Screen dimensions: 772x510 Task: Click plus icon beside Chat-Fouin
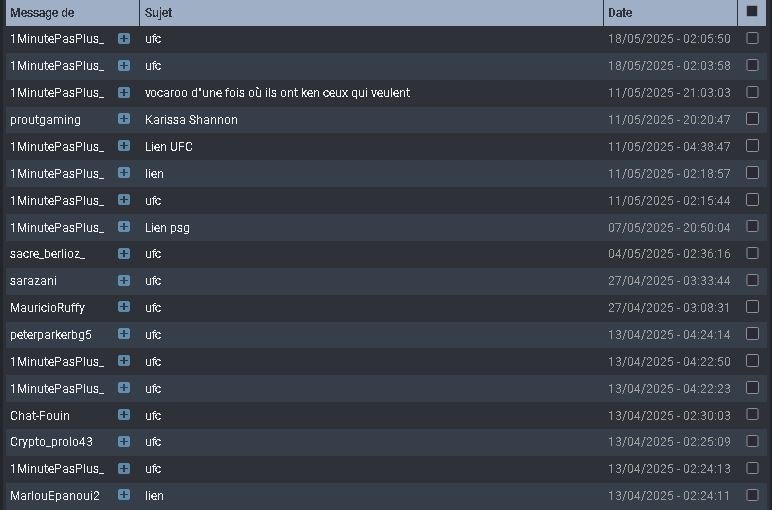tap(124, 415)
